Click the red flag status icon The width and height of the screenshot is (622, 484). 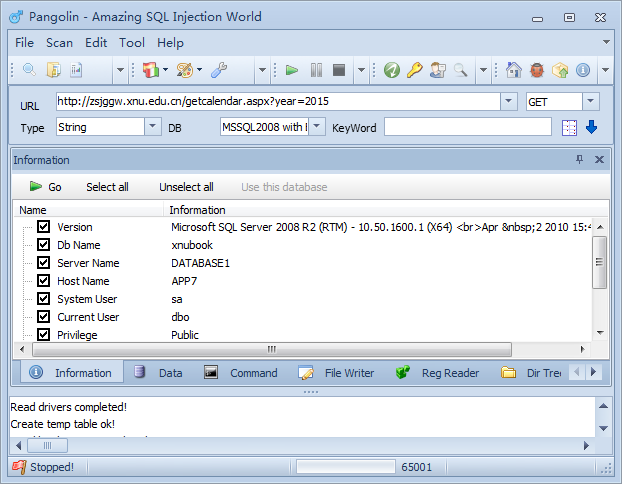click(19, 467)
